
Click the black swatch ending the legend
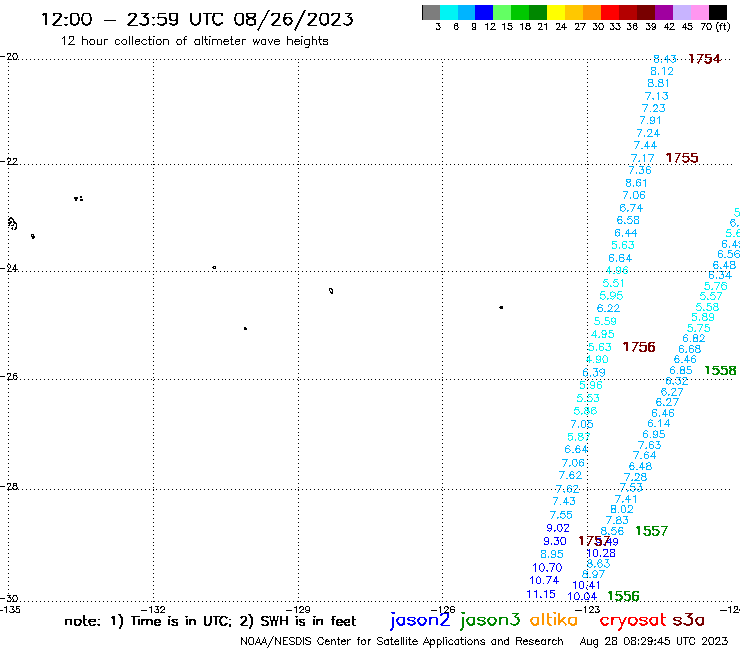click(x=718, y=12)
